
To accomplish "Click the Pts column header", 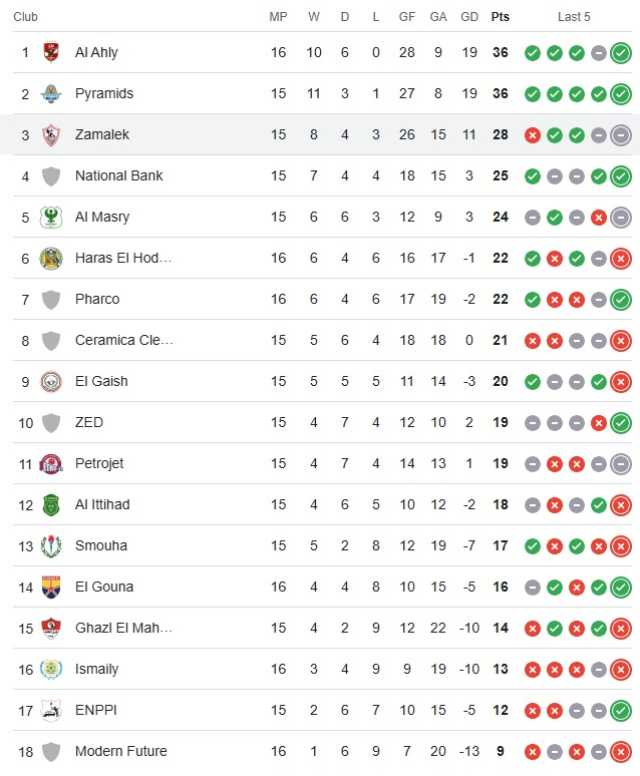I will (500, 17).
